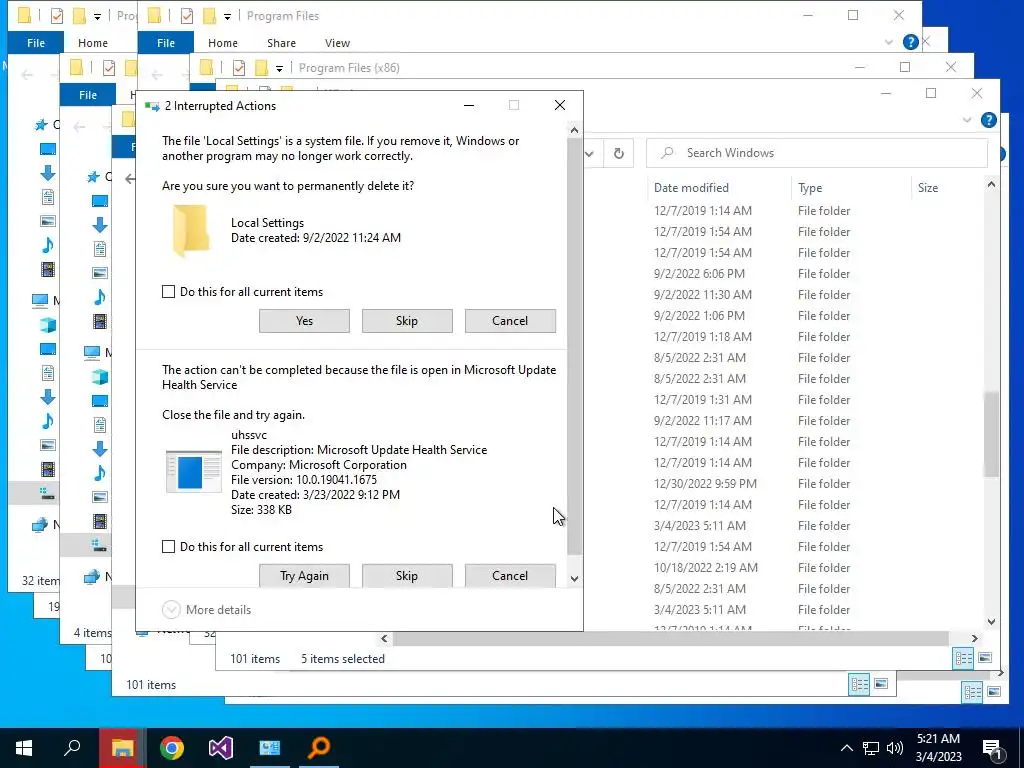This screenshot has width=1024, height=768.
Task: Check 'Do this for all current items' under Local Settings
Action: (168, 292)
